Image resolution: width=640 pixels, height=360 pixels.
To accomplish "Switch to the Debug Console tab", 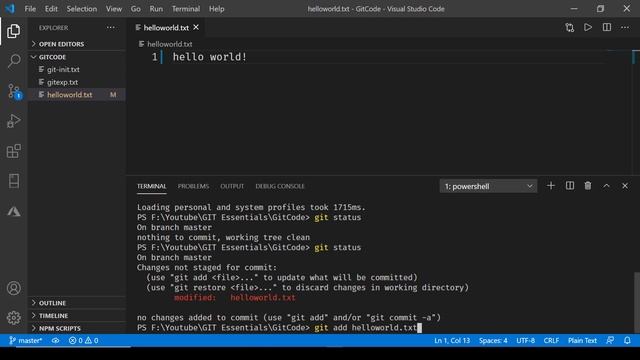I will [280, 186].
